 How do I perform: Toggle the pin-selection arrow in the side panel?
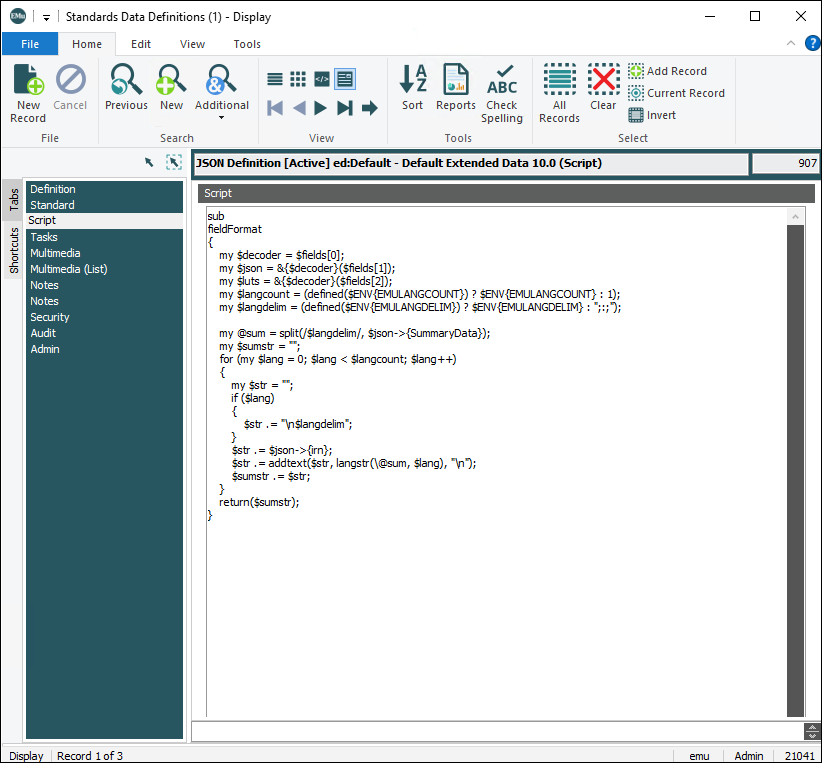(150, 162)
